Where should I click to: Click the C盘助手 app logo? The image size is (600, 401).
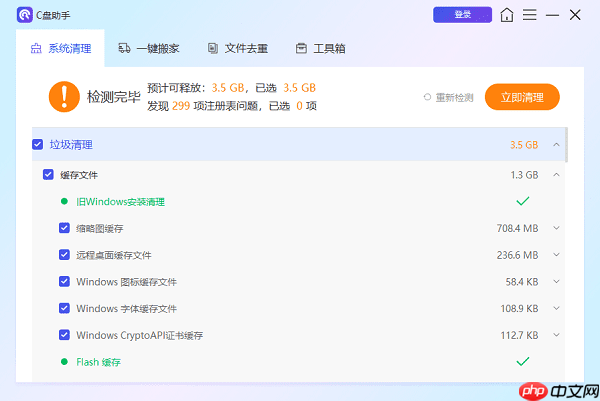[24, 15]
